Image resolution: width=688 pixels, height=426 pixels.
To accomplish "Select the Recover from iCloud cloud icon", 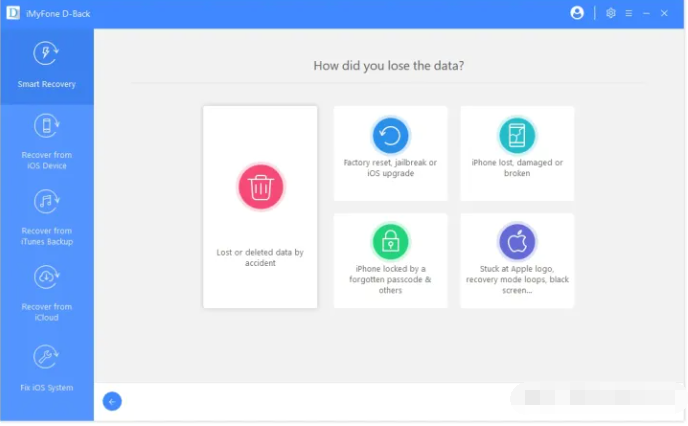I will pos(46,277).
